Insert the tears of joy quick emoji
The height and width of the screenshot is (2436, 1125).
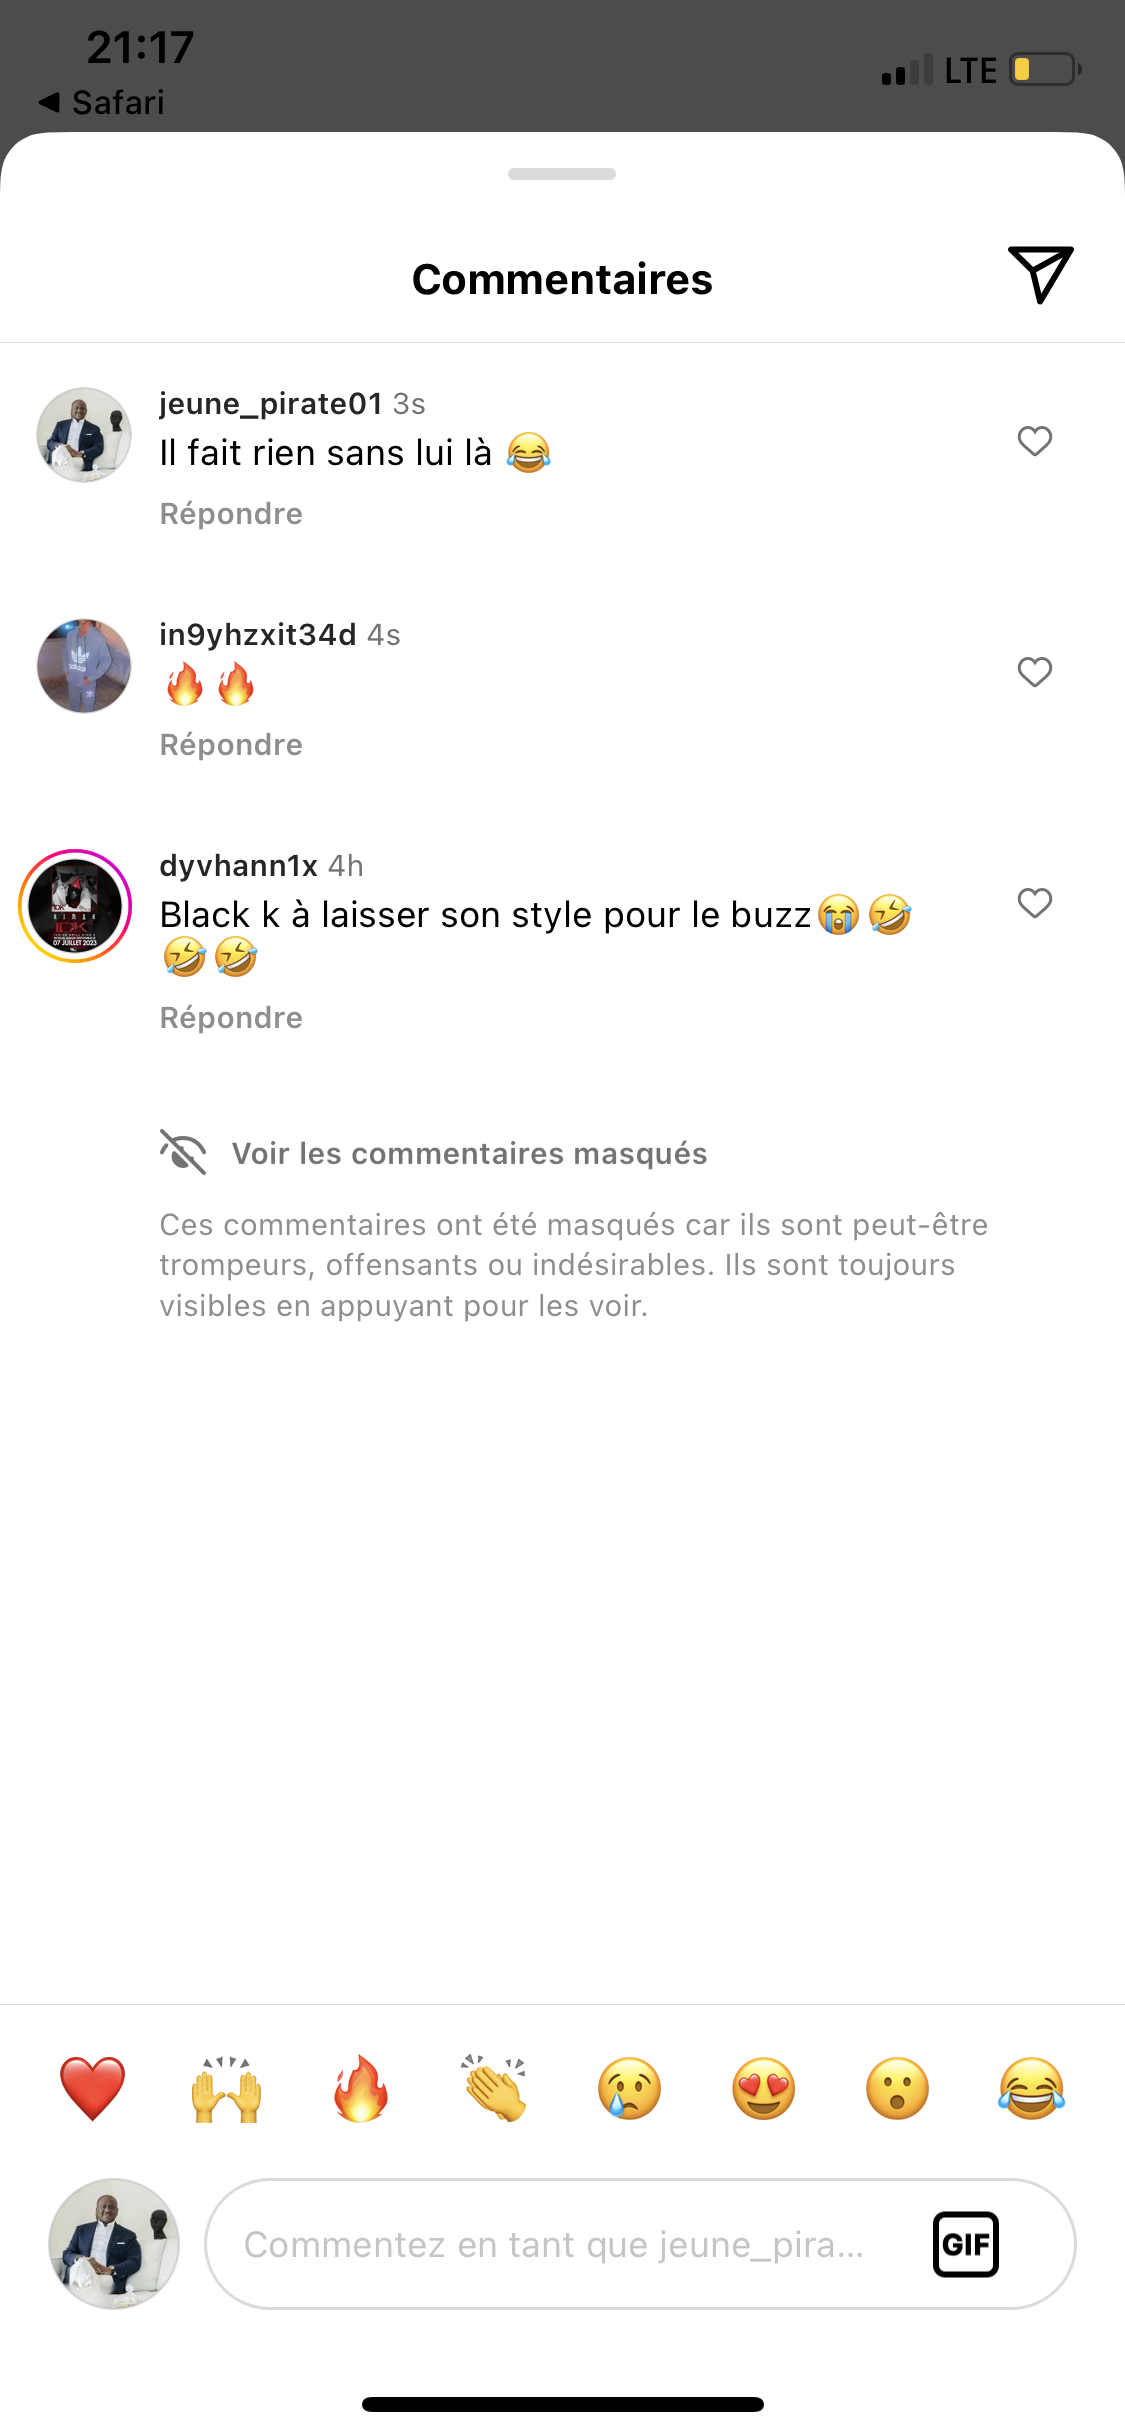tap(1032, 2089)
